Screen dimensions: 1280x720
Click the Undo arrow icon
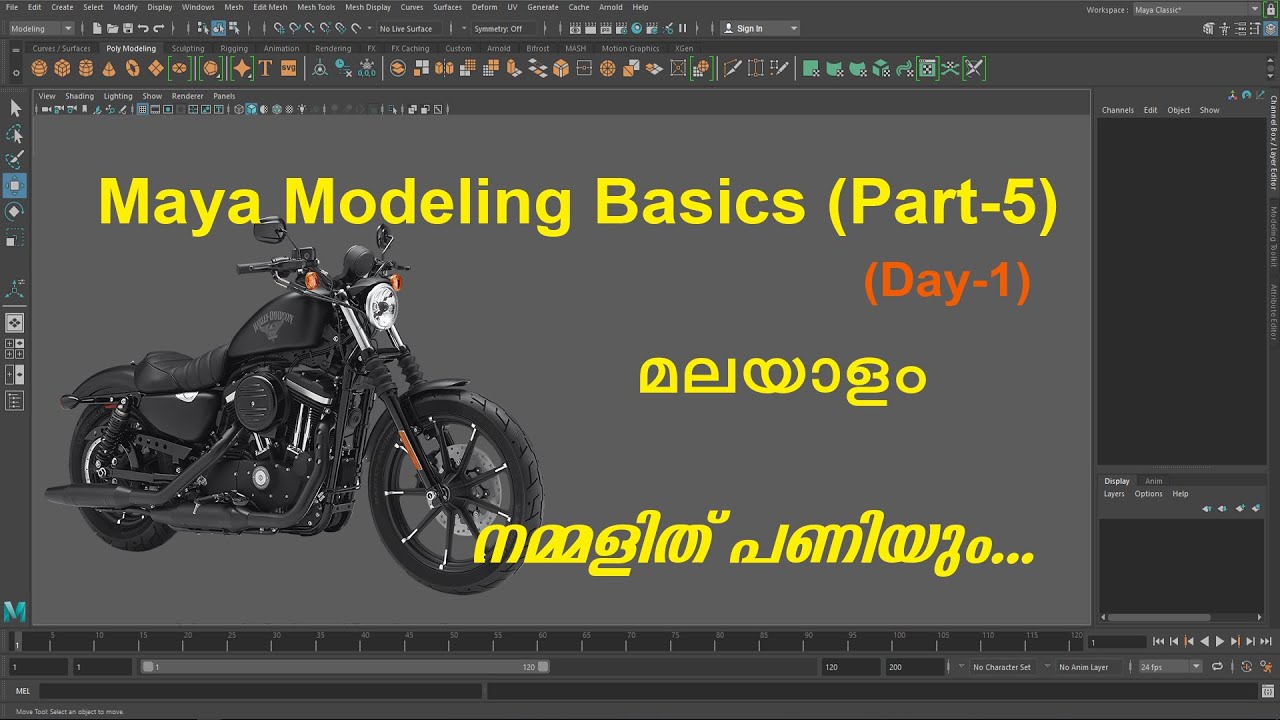[143, 28]
